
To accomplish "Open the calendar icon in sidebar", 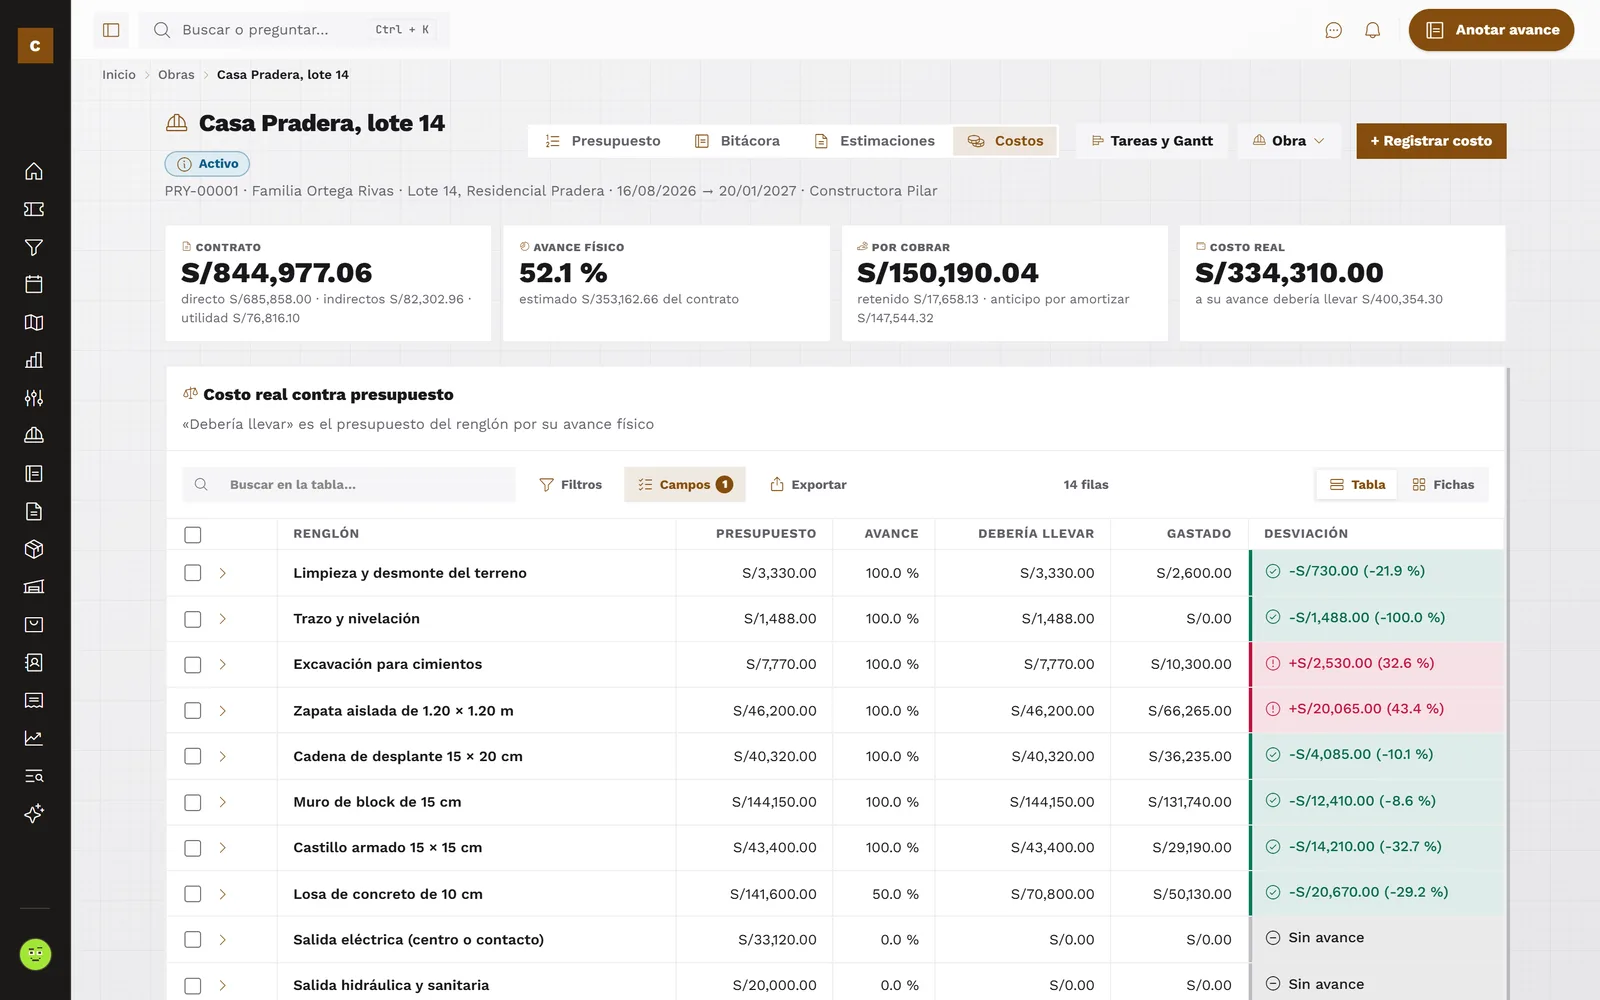I will pyautogui.click(x=34, y=285).
